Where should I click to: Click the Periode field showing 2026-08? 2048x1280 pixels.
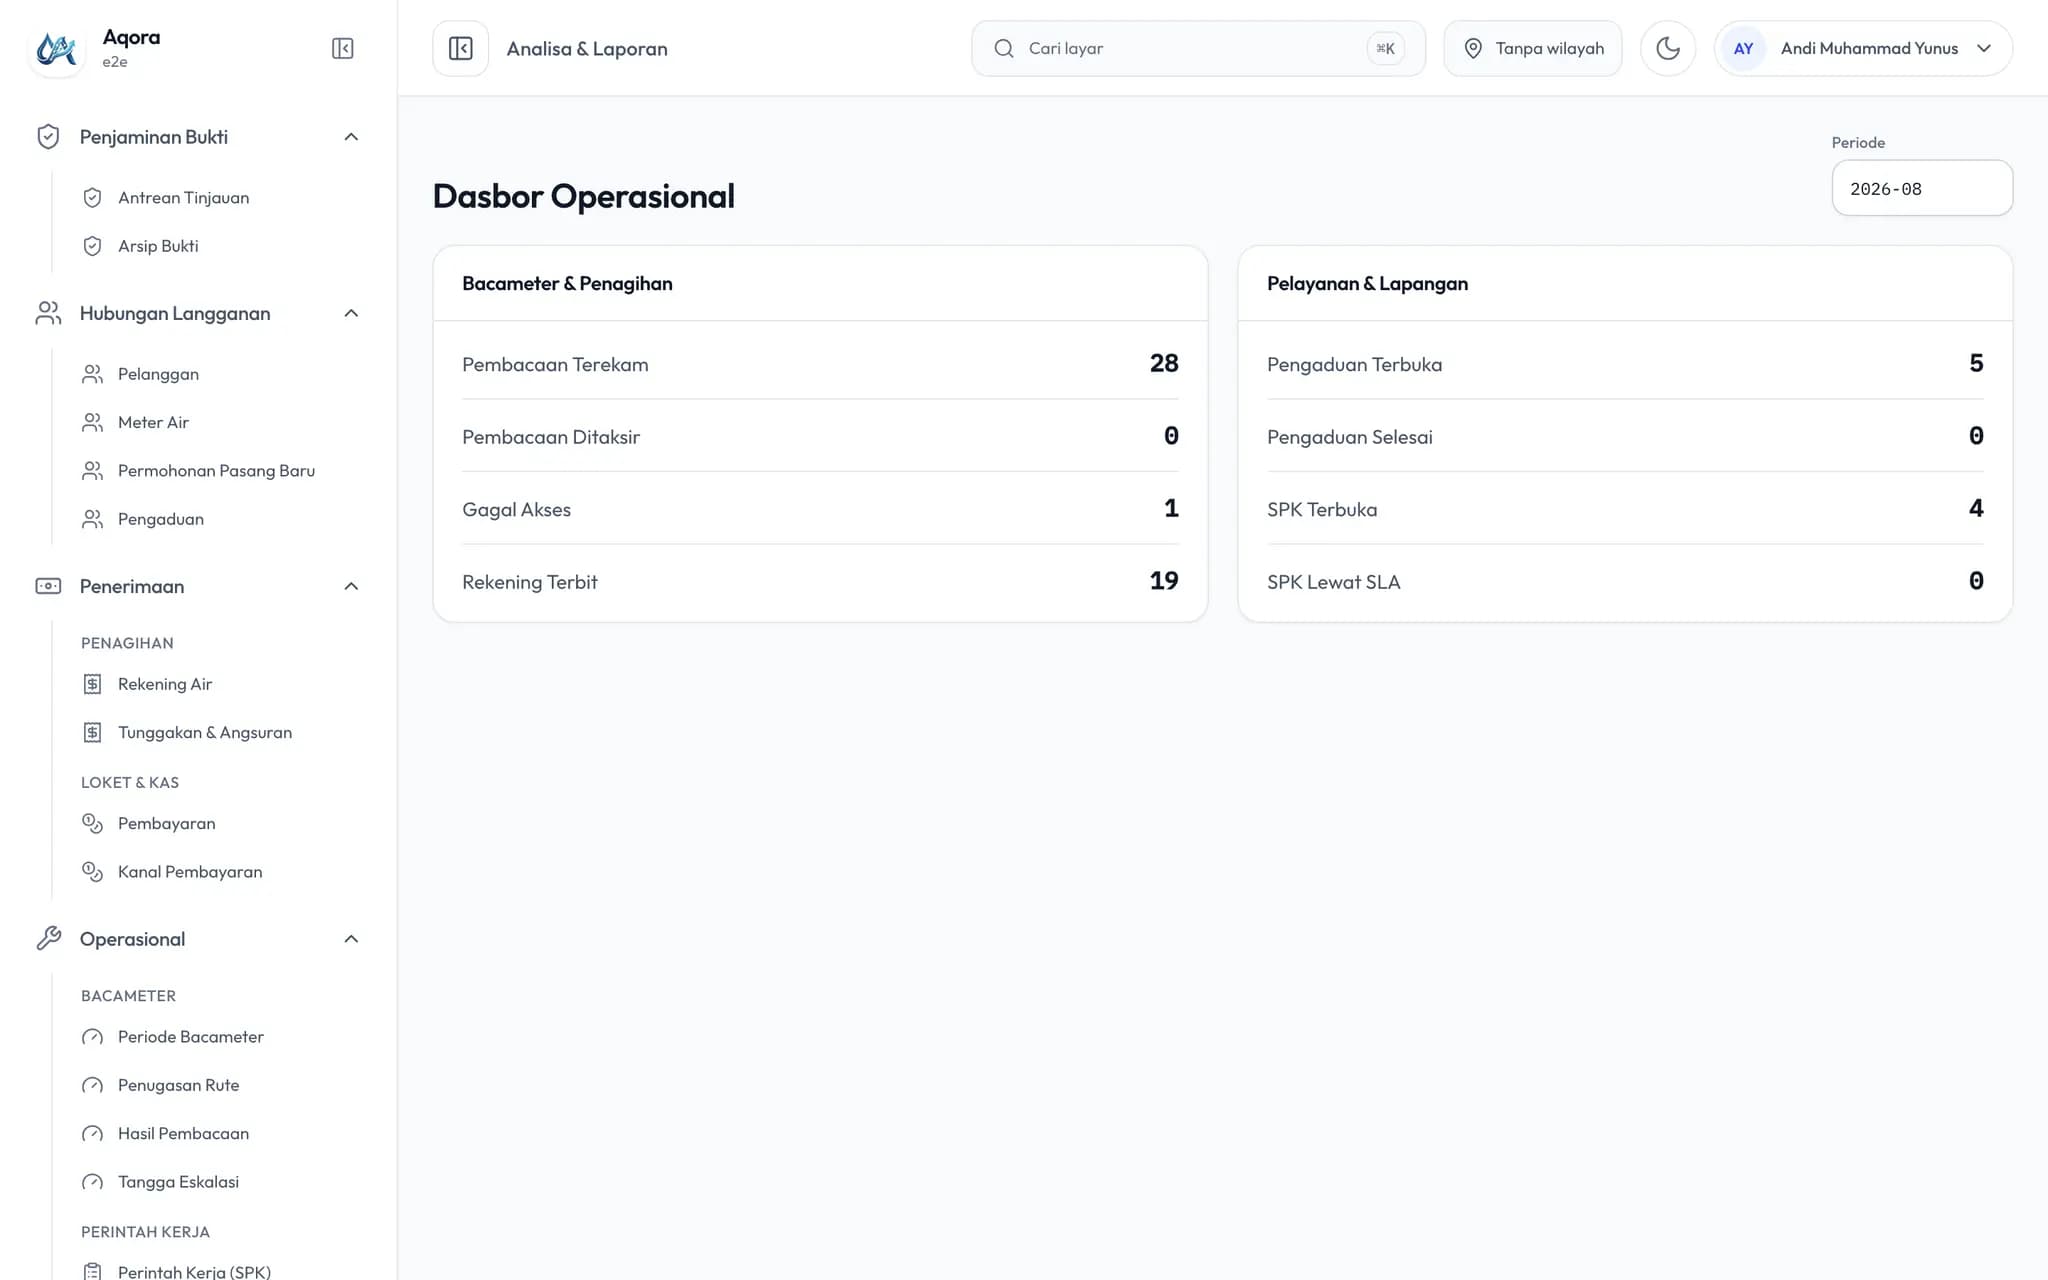(x=1922, y=188)
